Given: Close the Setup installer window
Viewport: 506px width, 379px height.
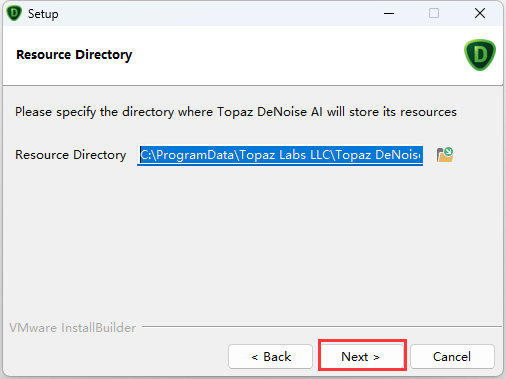Looking at the screenshot, I should 480,13.
